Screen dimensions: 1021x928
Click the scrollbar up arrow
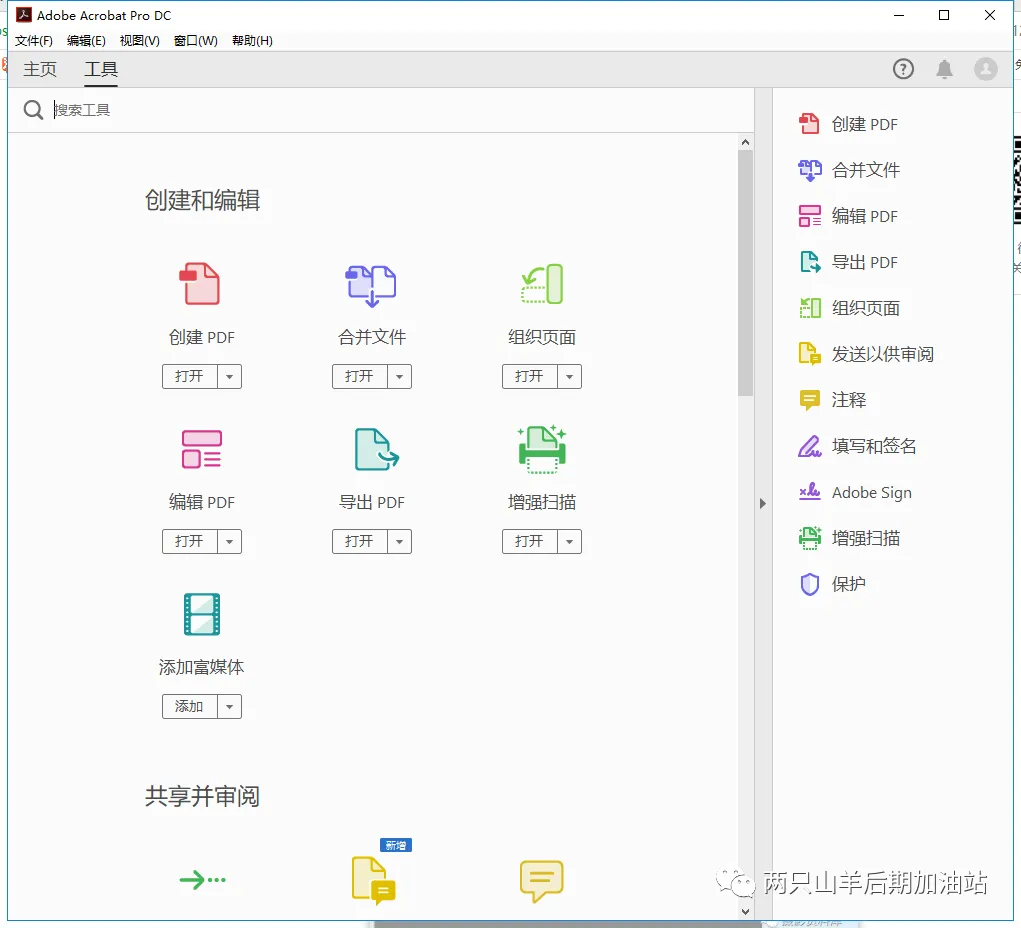tap(746, 142)
